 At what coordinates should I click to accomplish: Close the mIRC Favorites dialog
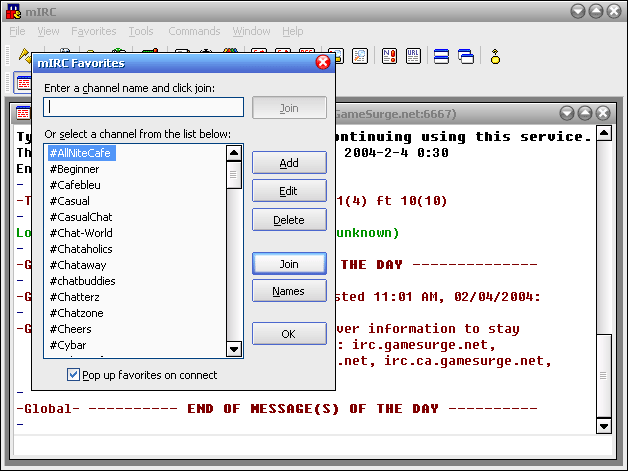click(323, 62)
